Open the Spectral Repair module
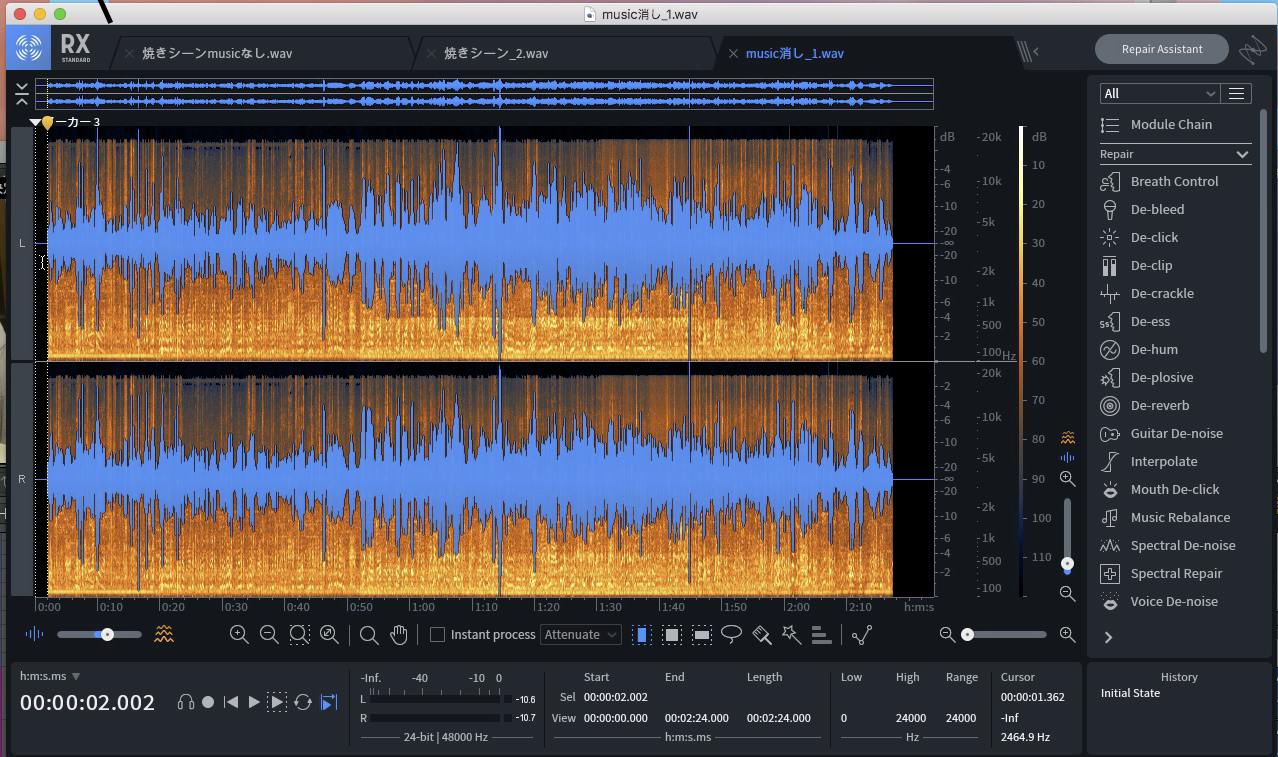1278x757 pixels. click(1175, 573)
